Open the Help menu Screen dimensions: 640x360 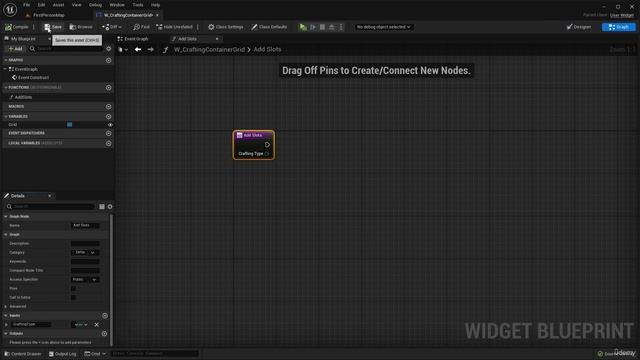156,5
